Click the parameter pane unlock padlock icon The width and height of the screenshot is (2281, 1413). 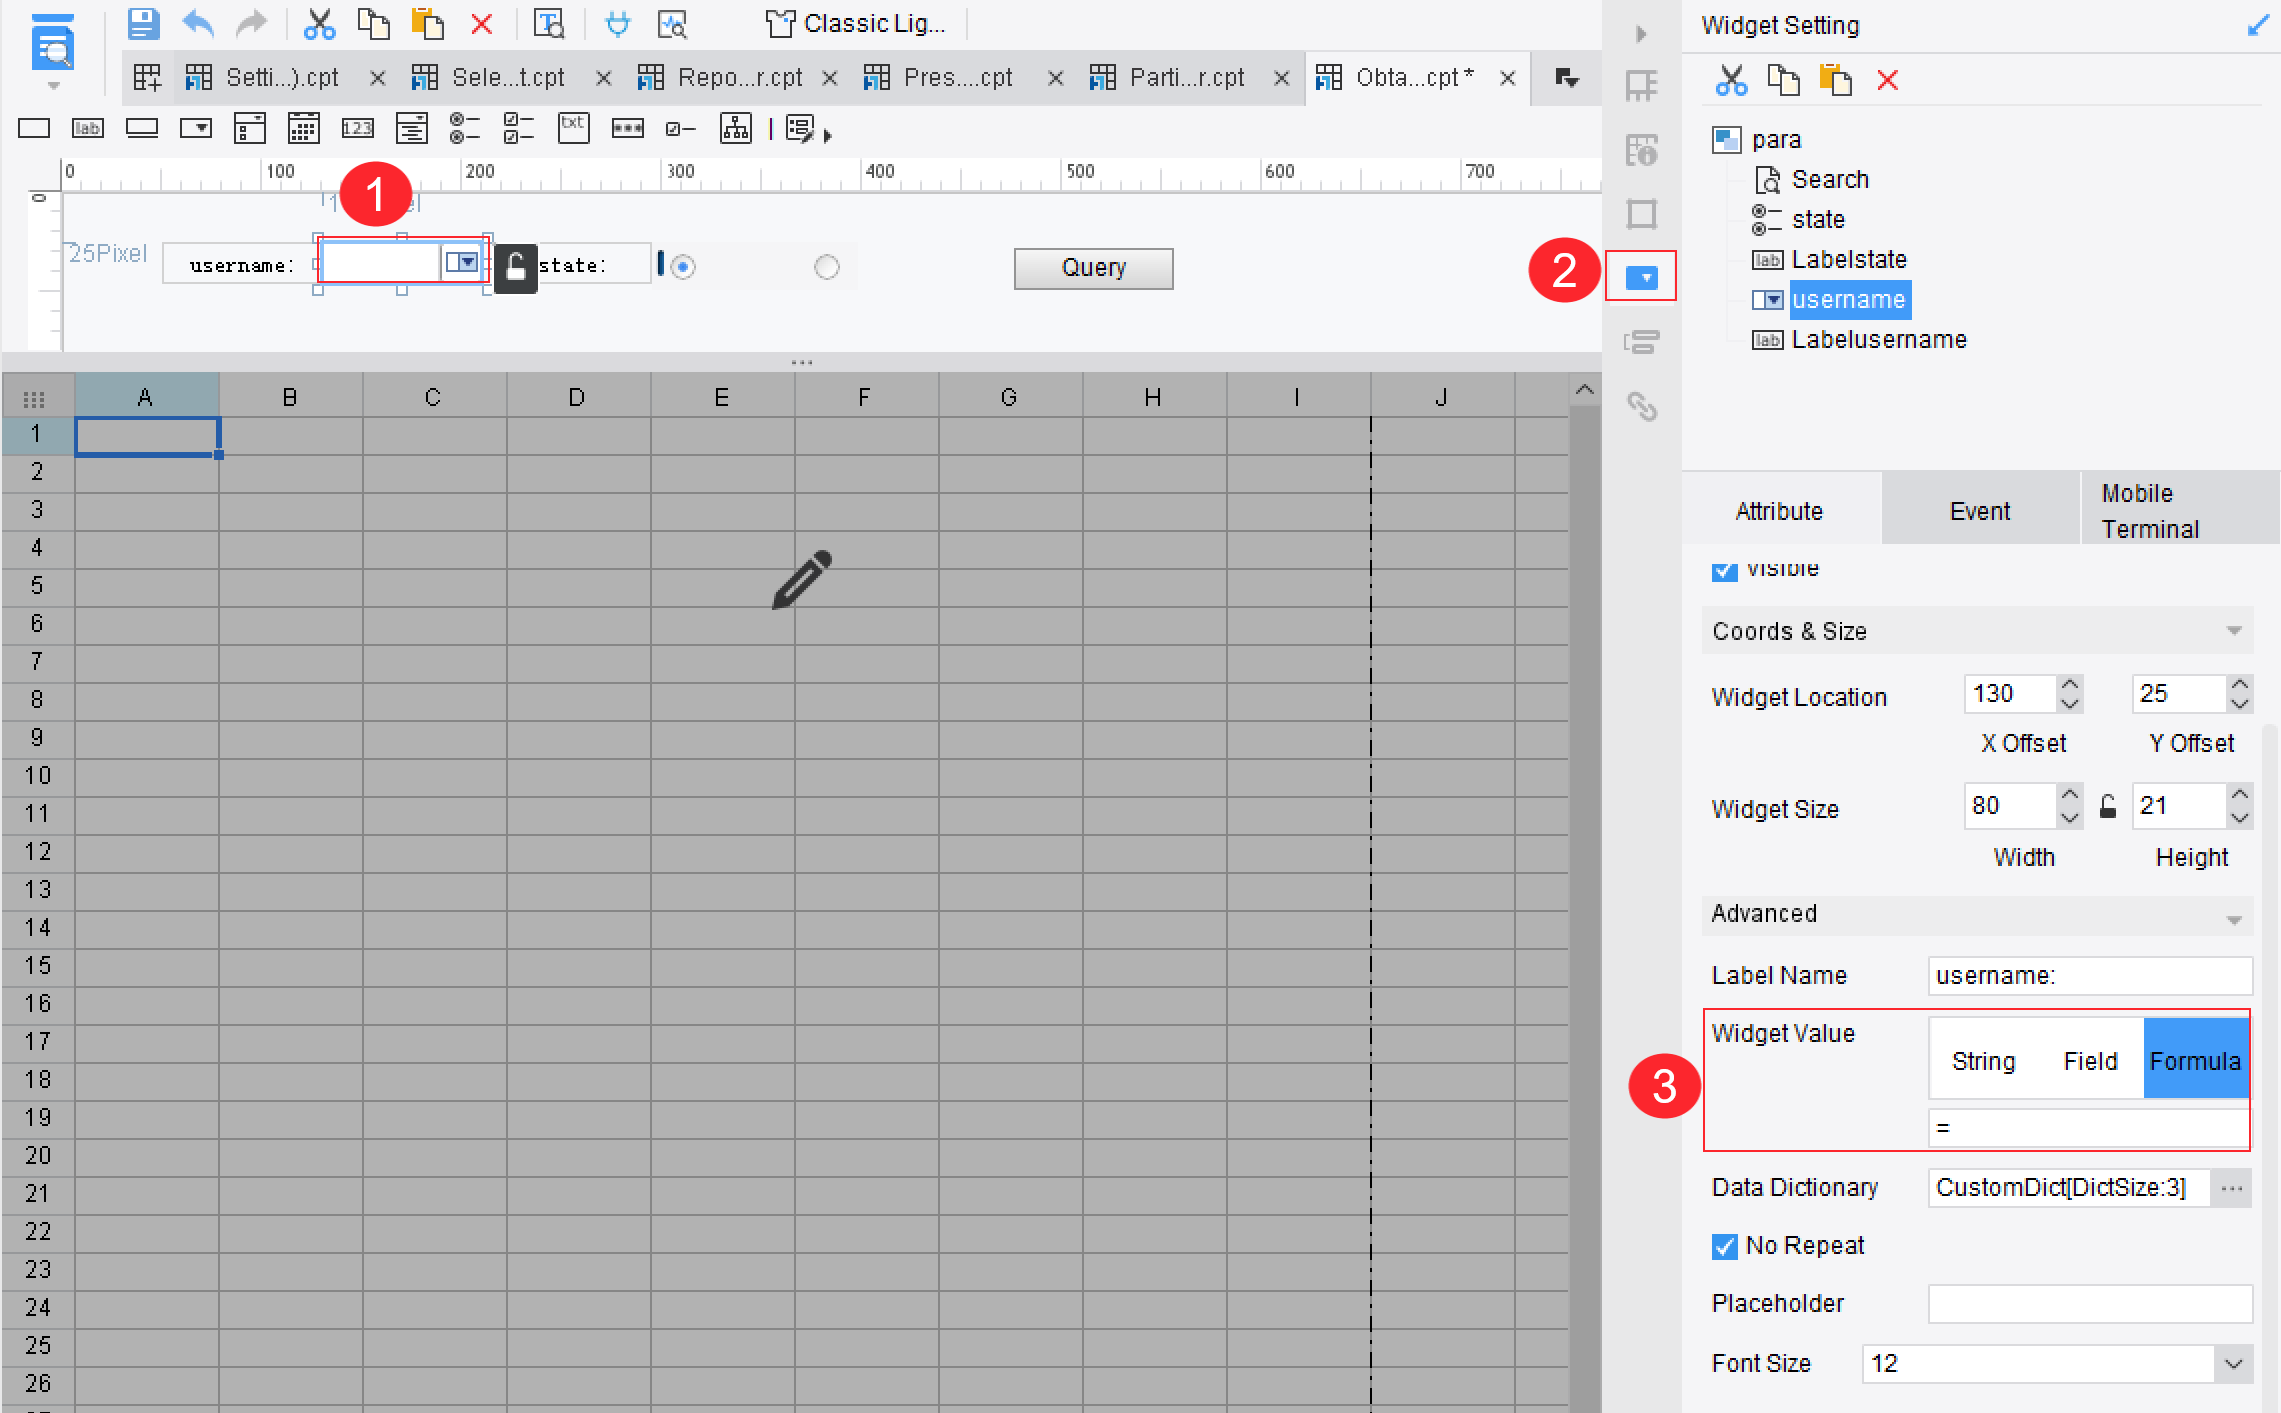pos(515,268)
